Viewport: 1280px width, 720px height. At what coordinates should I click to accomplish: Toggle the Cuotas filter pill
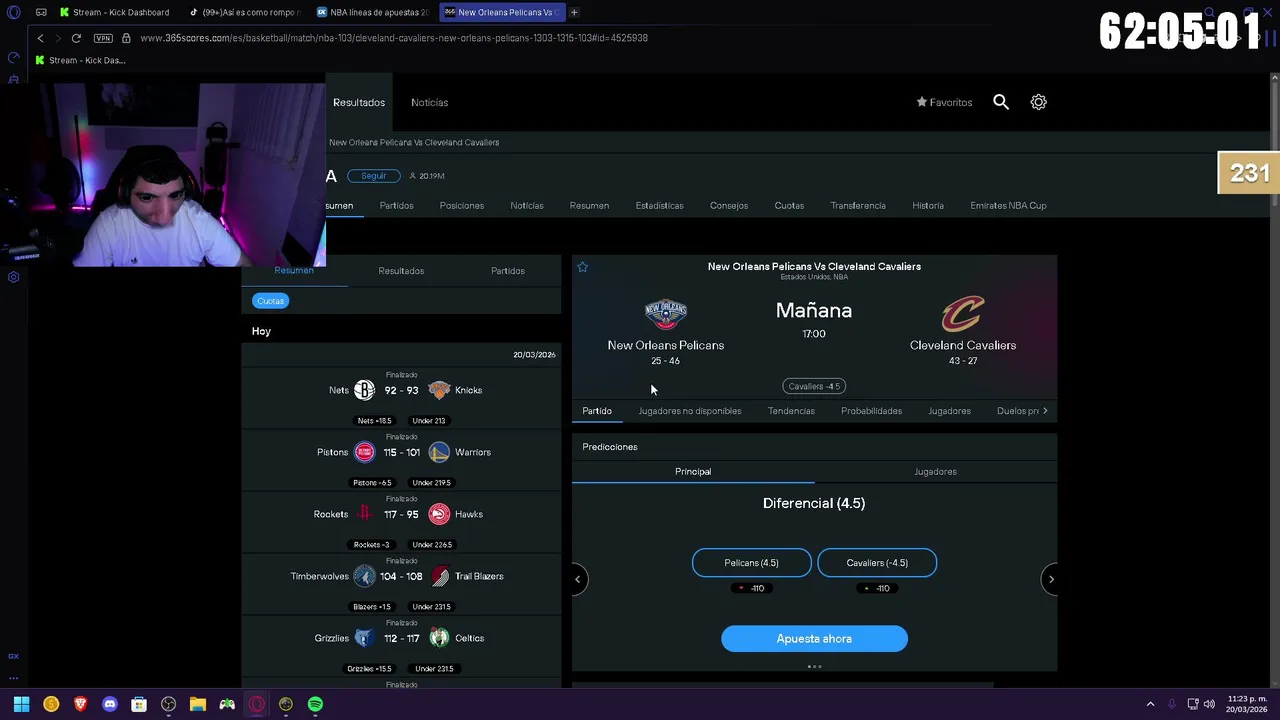271,301
